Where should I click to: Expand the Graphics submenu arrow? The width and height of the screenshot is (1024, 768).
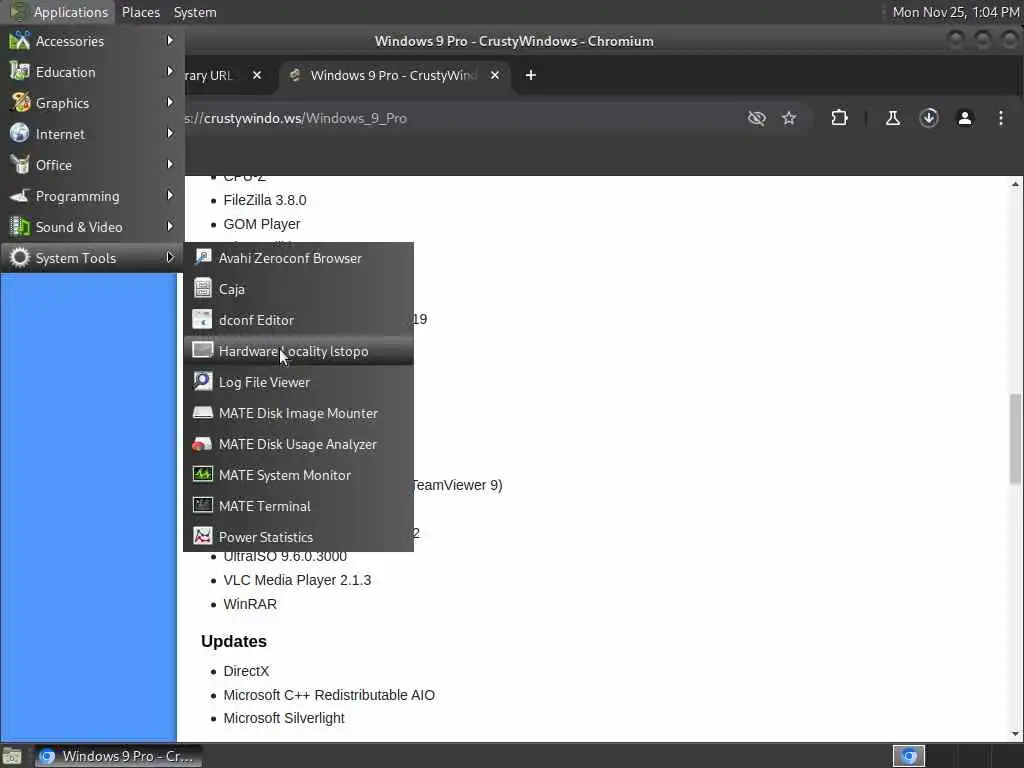tap(170, 103)
